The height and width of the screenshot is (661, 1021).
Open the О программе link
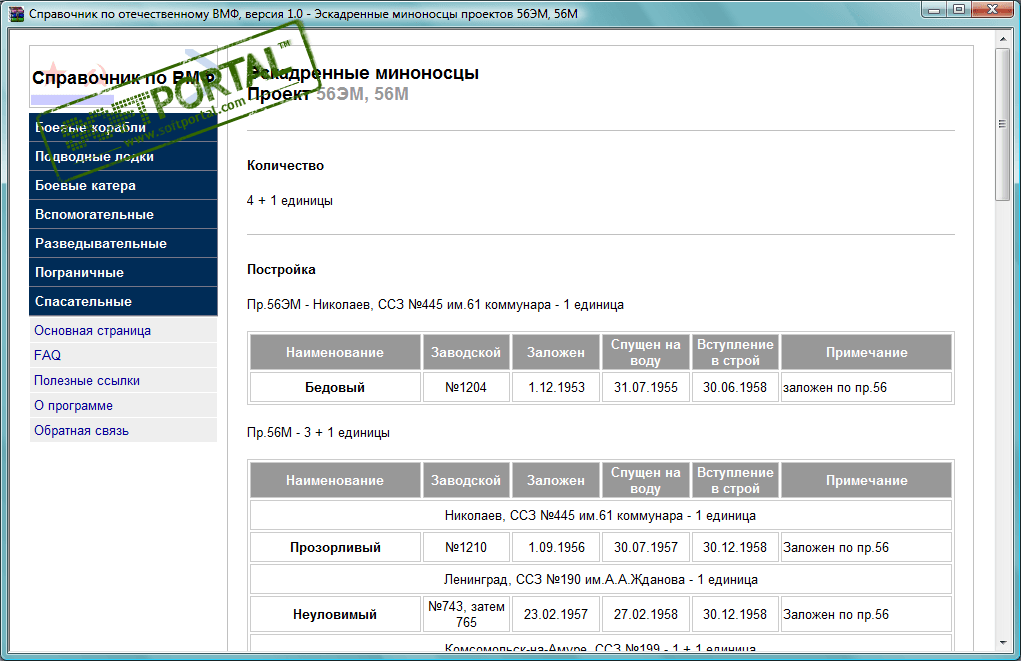point(73,406)
